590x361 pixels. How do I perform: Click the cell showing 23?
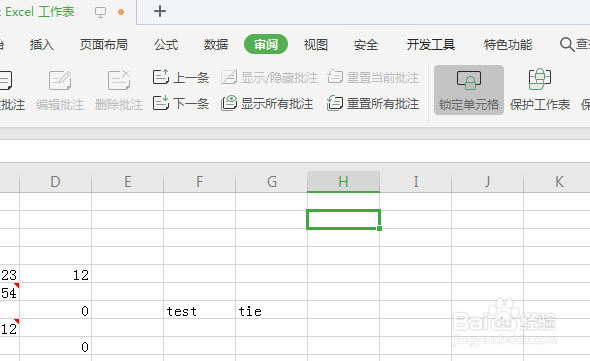pos(9,274)
